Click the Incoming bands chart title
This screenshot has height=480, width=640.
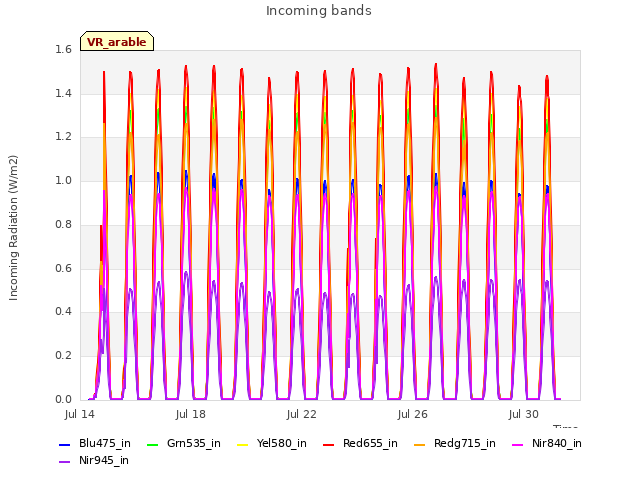point(319,11)
